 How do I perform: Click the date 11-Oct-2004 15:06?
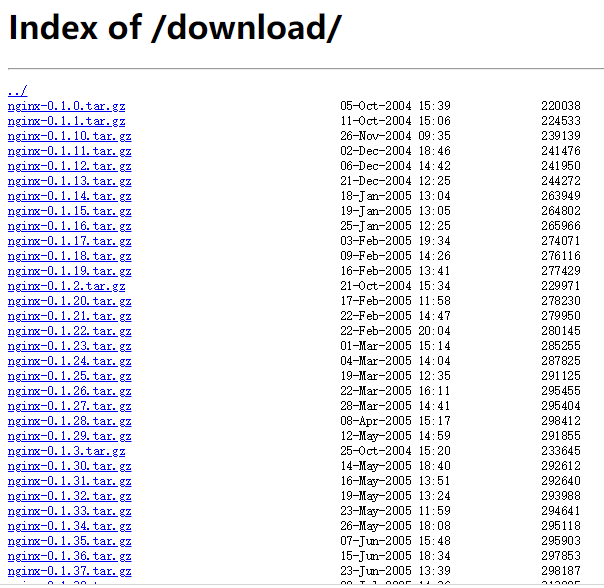tap(395, 121)
